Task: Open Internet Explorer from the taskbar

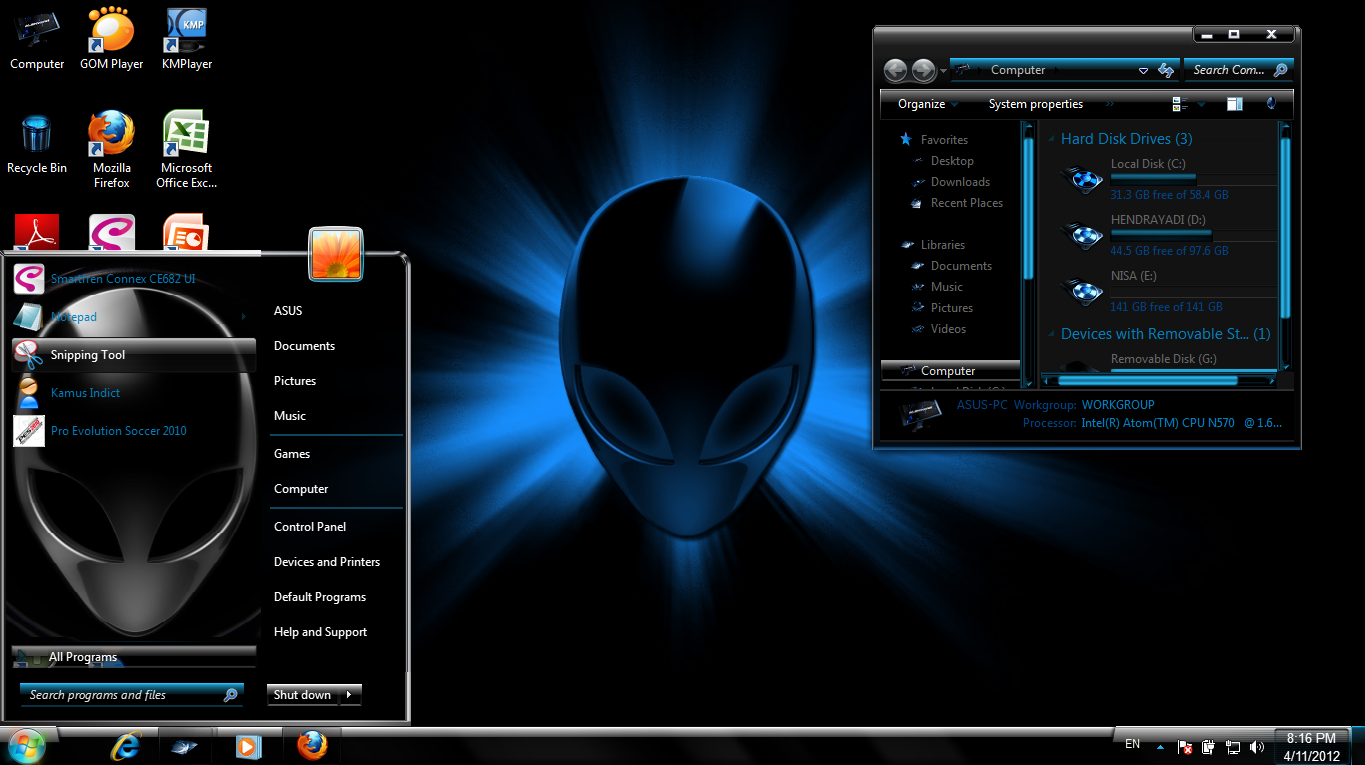Action: [126, 746]
